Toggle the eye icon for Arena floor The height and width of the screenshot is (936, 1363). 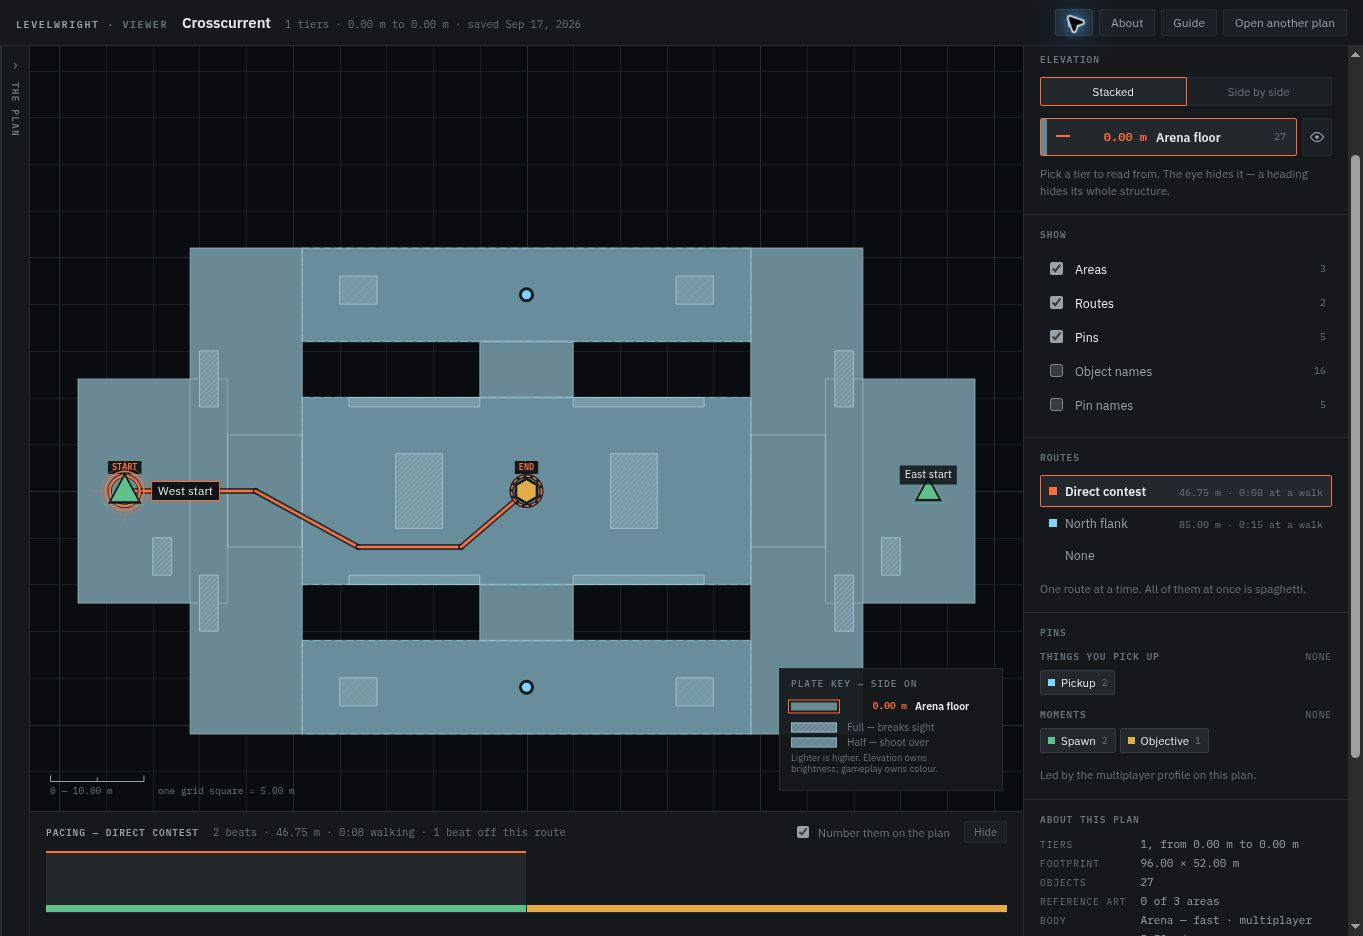[x=1317, y=137]
